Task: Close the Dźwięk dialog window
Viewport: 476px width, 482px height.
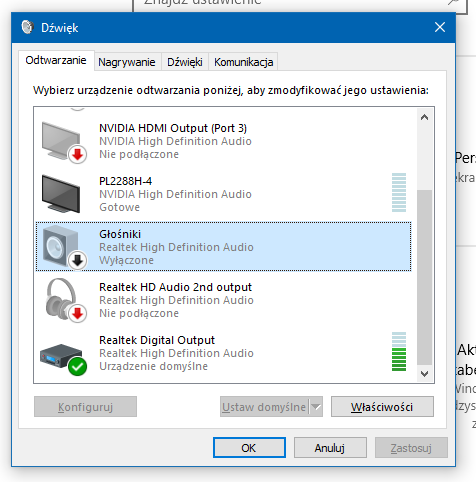Action: pyautogui.click(x=440, y=27)
